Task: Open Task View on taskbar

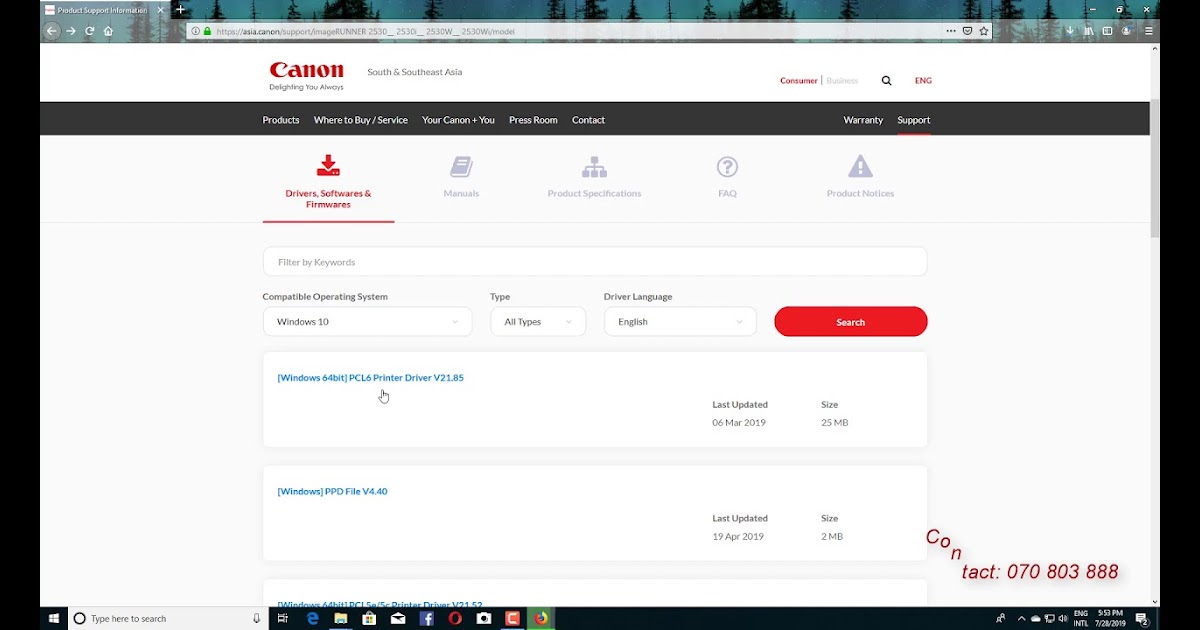Action: pos(283,619)
